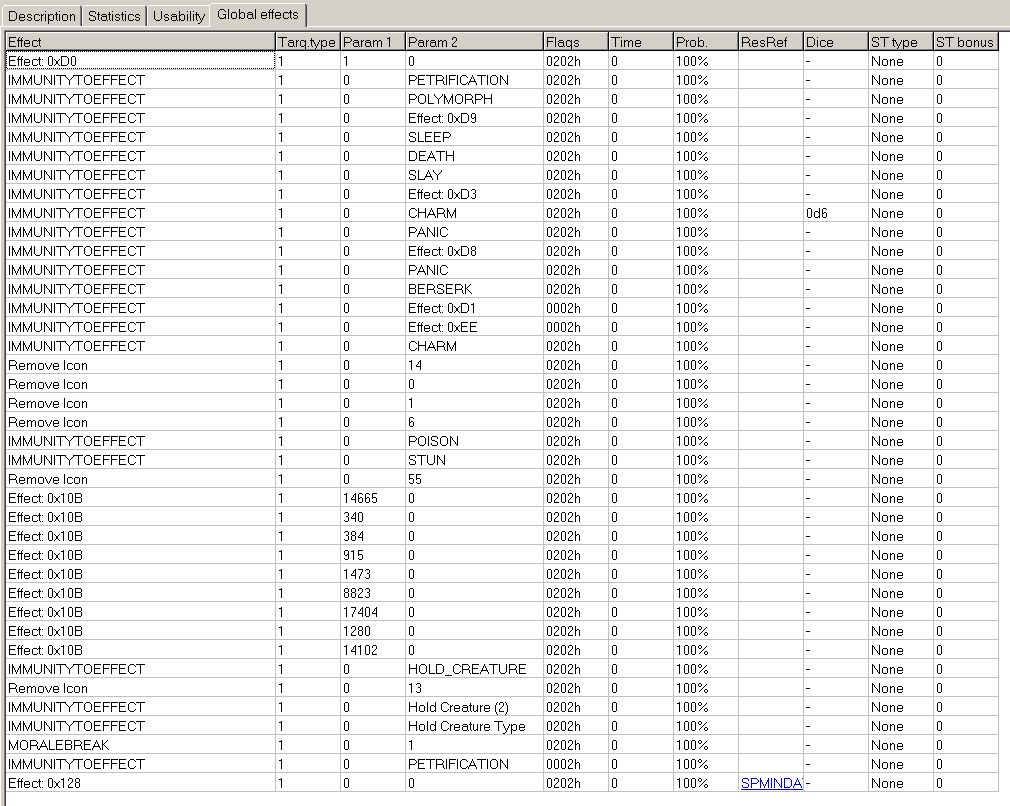Select Param 1 value 8823

coord(373,593)
